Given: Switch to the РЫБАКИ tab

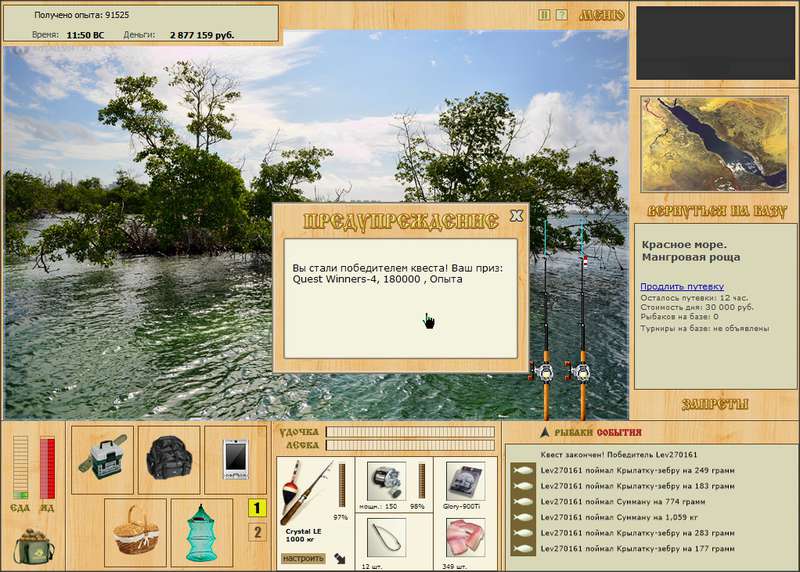Looking at the screenshot, I should click(x=573, y=433).
